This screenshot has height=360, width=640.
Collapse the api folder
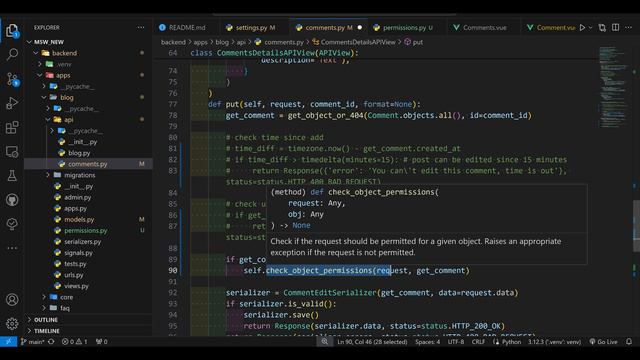[48, 120]
